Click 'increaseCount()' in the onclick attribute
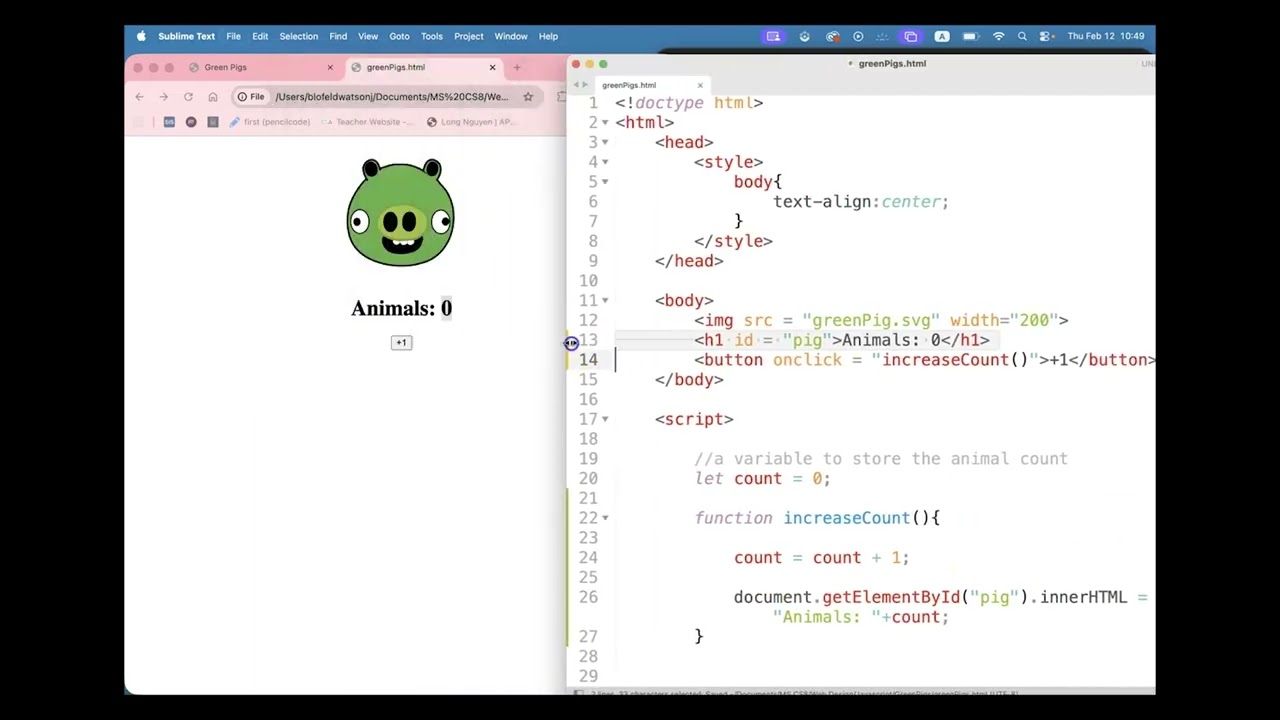 [955, 360]
